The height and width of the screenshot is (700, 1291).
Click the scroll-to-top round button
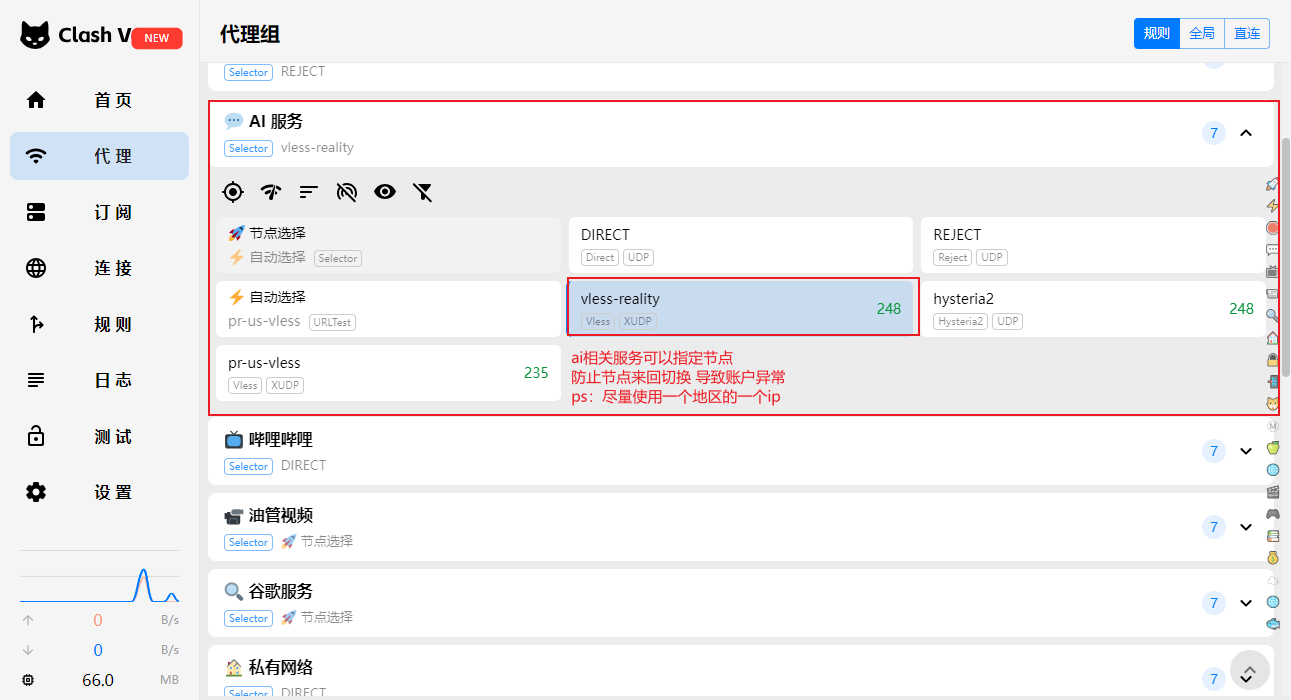pos(1249,671)
